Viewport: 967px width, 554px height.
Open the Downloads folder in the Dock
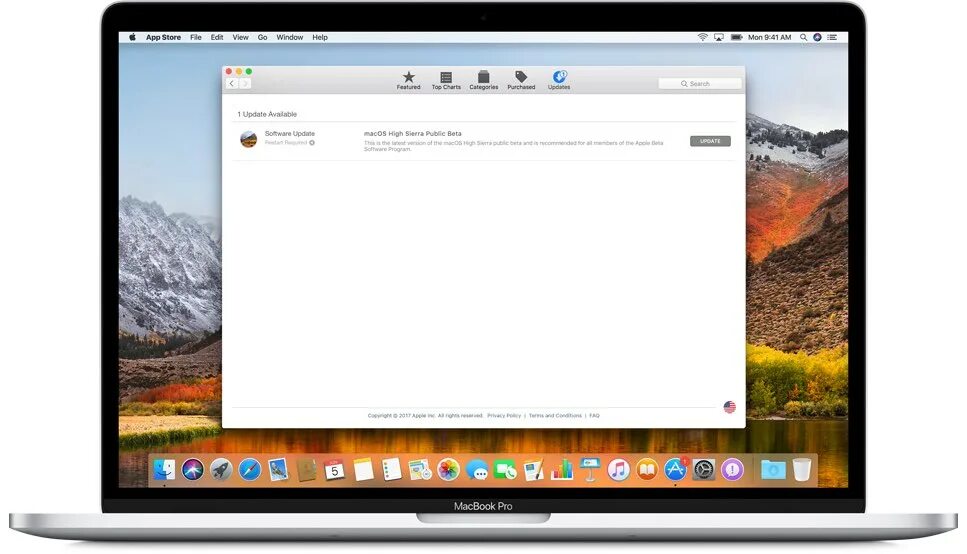pos(773,469)
